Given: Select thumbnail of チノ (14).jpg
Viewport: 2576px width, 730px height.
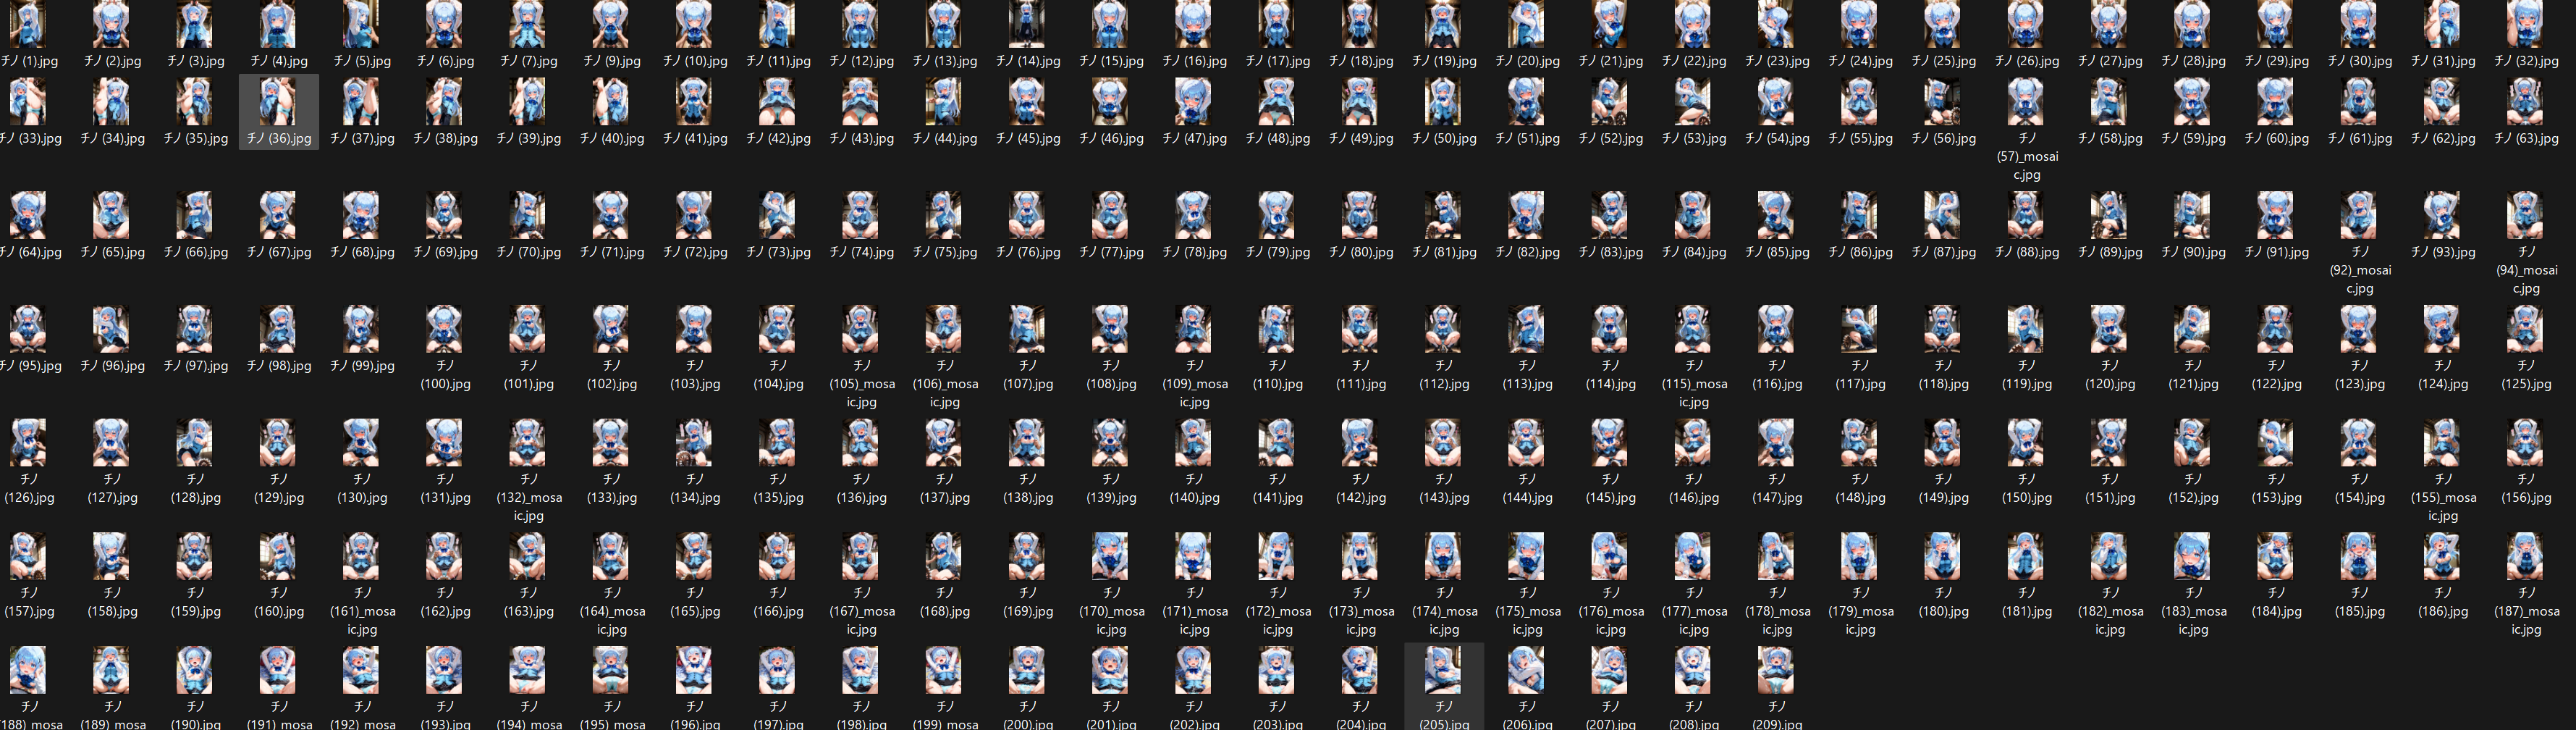Looking at the screenshot, I should 1028,24.
